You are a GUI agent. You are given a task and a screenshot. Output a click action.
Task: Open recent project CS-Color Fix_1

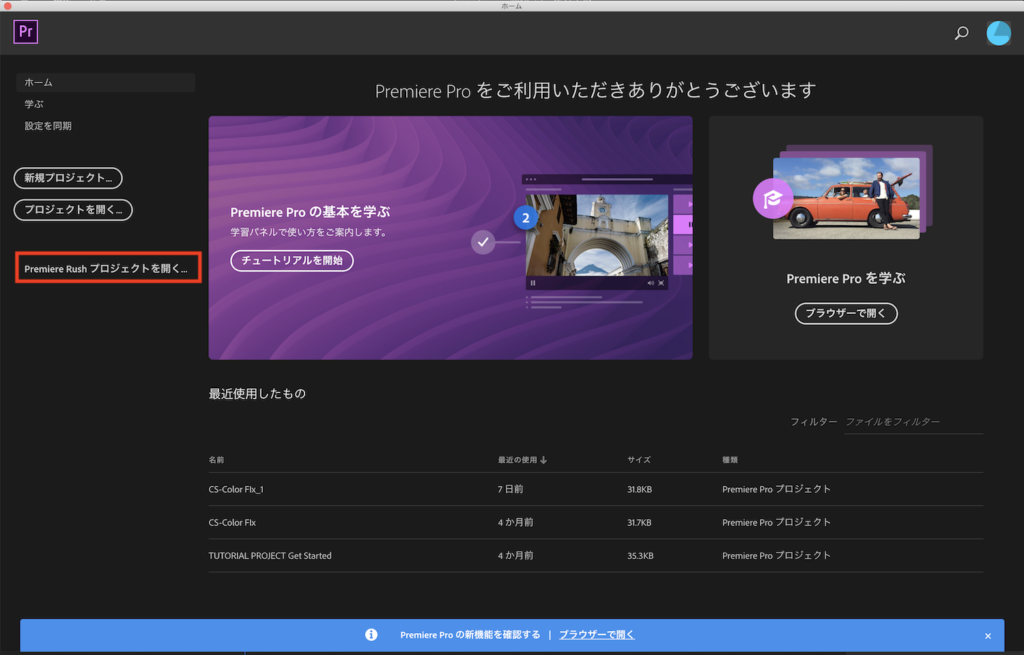pyautogui.click(x=236, y=489)
